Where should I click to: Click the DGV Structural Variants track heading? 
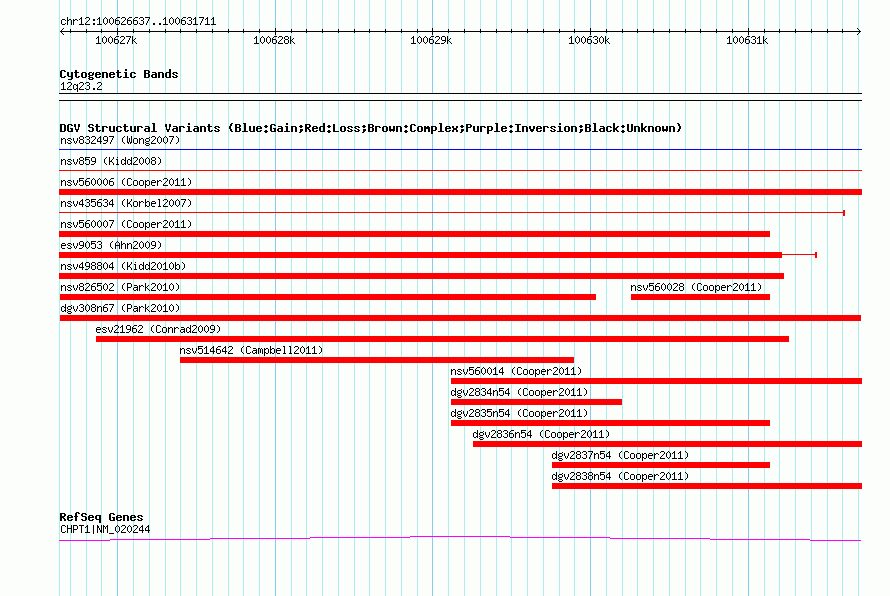tap(371, 128)
